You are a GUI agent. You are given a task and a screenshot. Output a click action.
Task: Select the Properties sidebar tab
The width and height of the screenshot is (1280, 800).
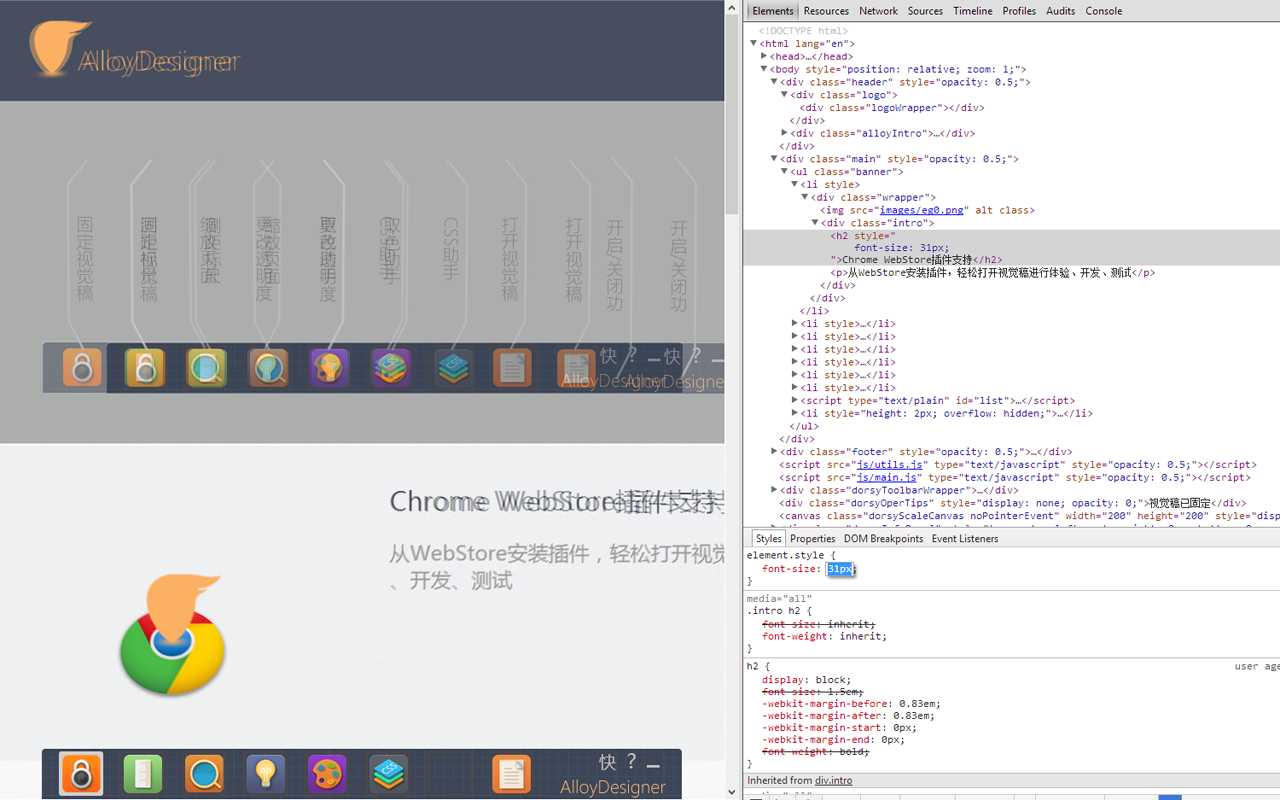pos(813,539)
